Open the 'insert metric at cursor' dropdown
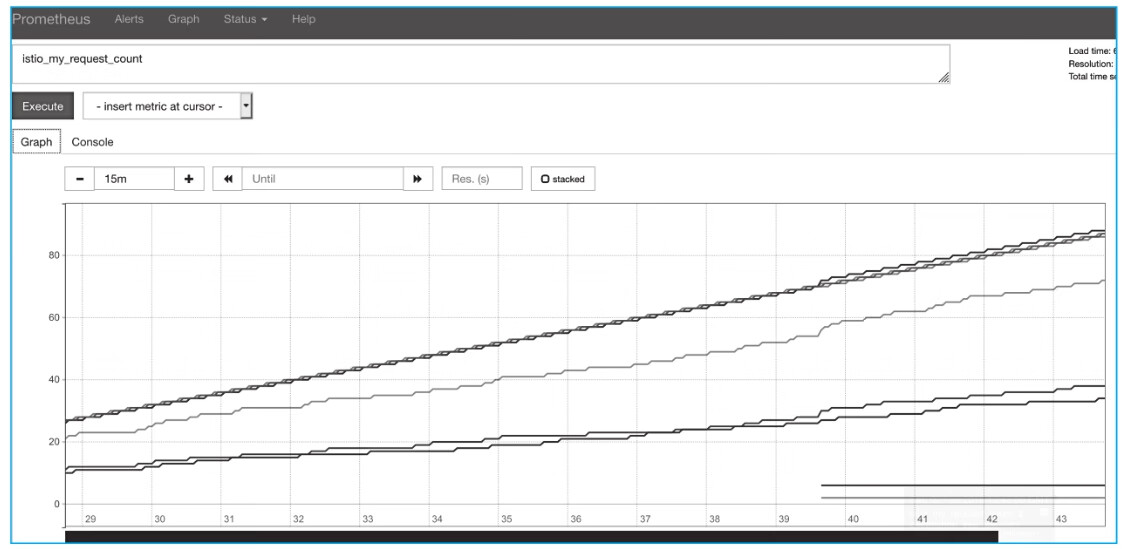This screenshot has height=549, width=1127. pyautogui.click(x=168, y=106)
